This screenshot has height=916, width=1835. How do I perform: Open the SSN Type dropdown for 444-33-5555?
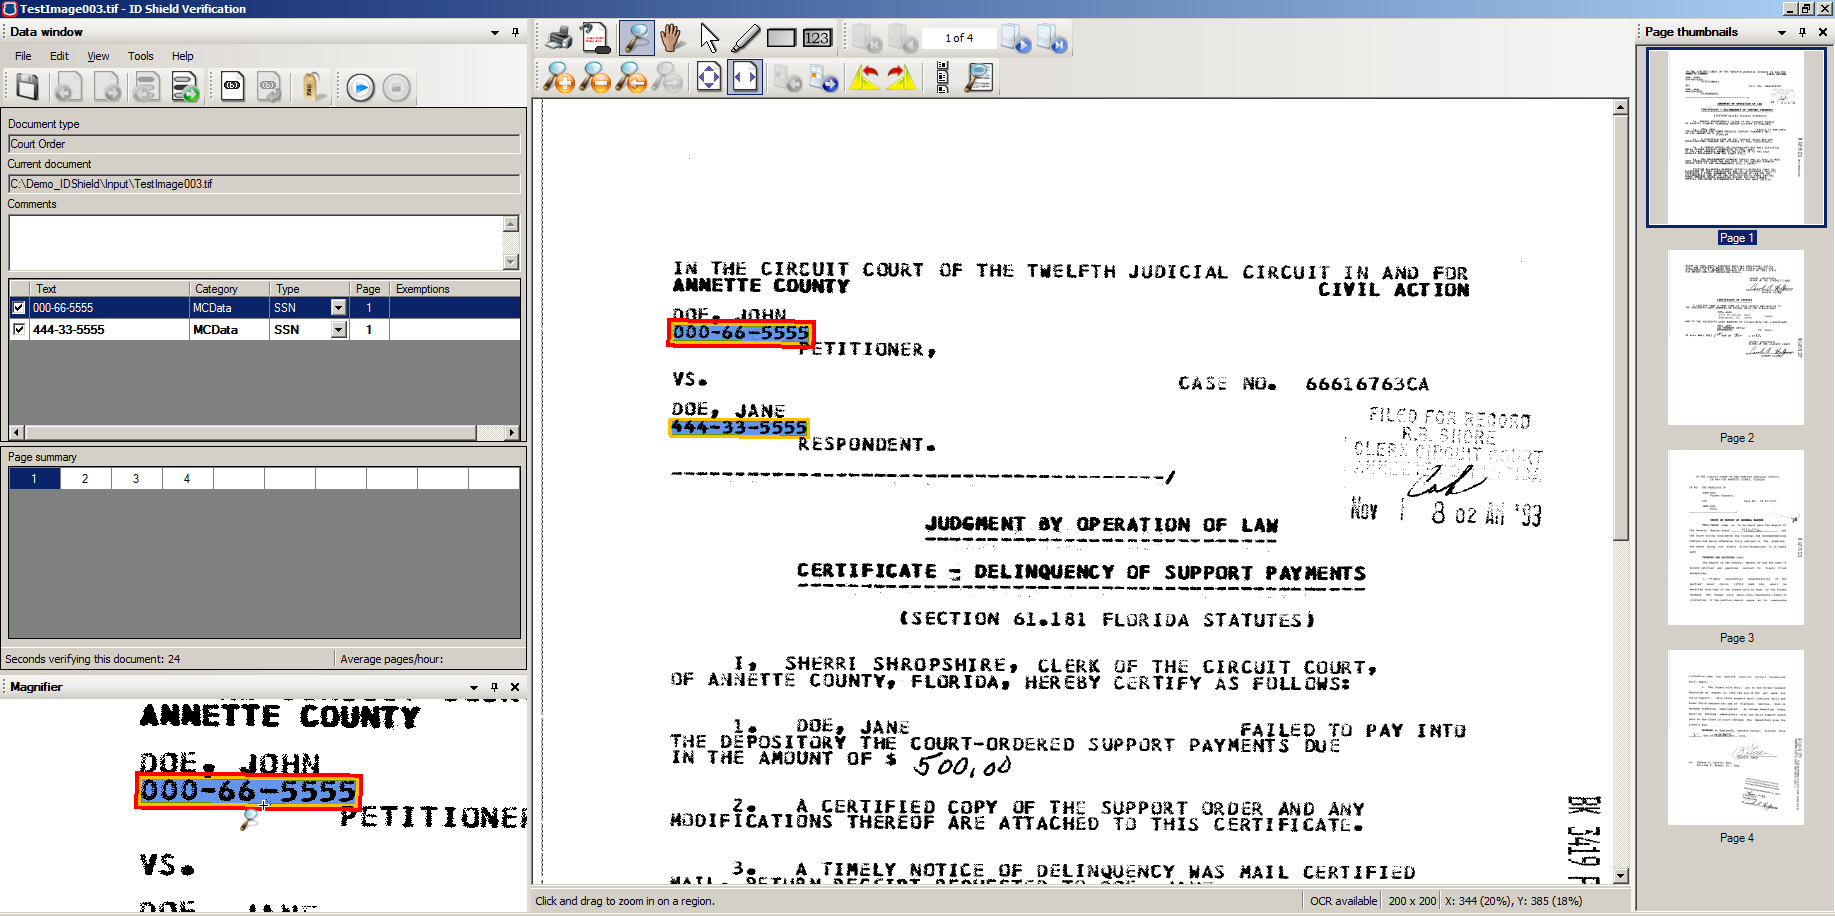(338, 328)
